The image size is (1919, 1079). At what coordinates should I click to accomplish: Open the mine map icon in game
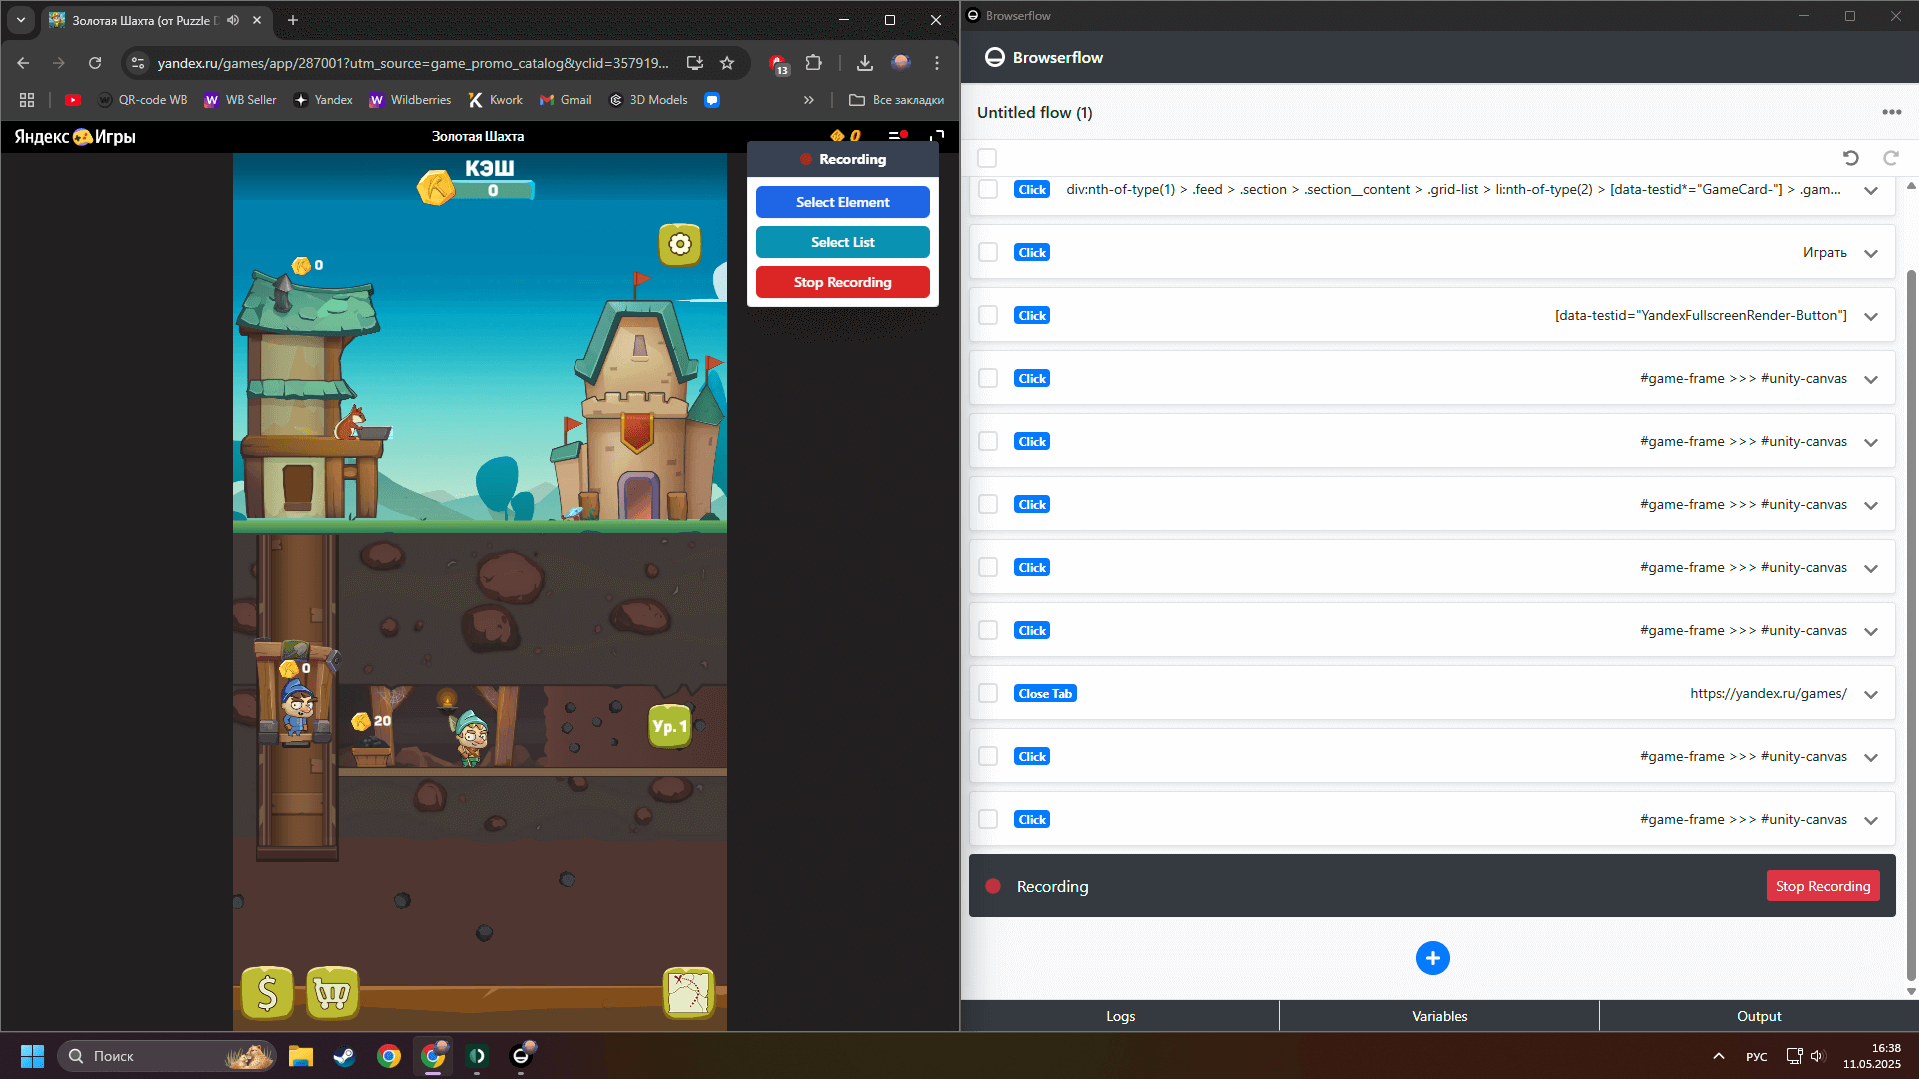[689, 993]
